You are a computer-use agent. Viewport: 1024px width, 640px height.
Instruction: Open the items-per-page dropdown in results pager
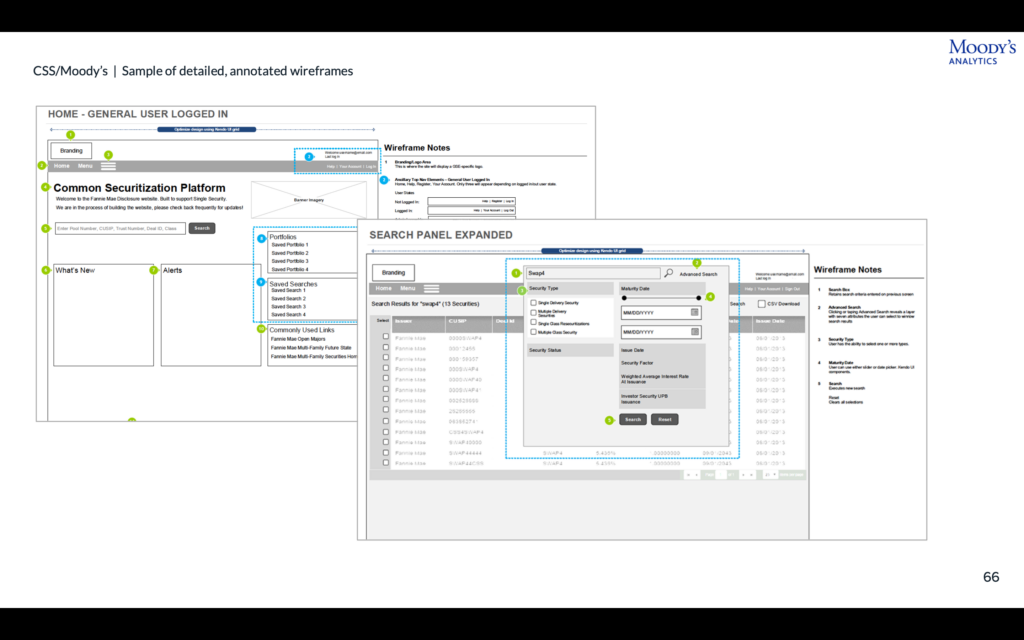[x=771, y=475]
